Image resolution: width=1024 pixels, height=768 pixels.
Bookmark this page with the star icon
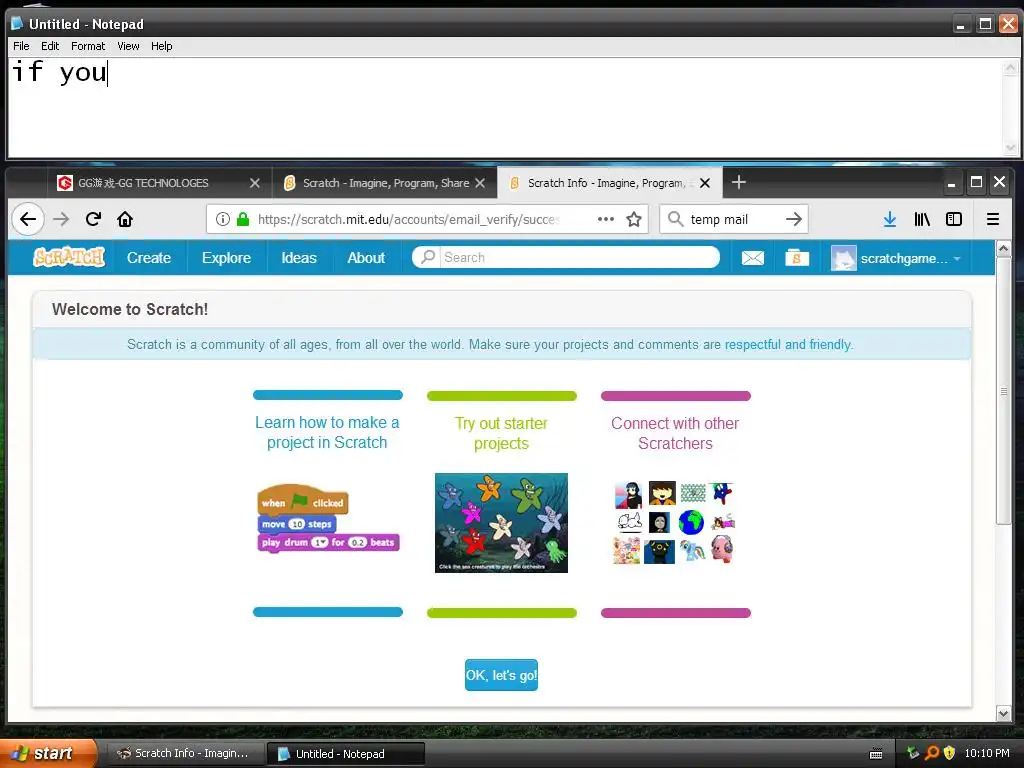pos(633,219)
